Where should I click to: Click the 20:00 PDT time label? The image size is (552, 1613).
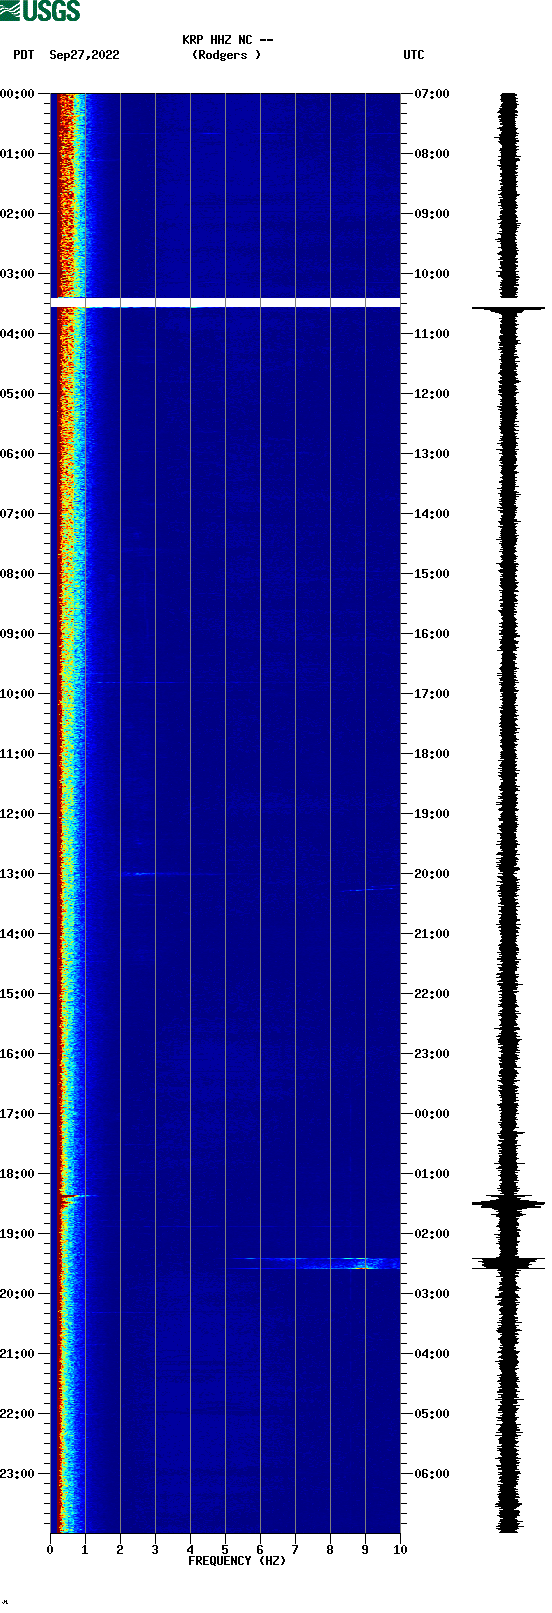pyautogui.click(x=17, y=1294)
